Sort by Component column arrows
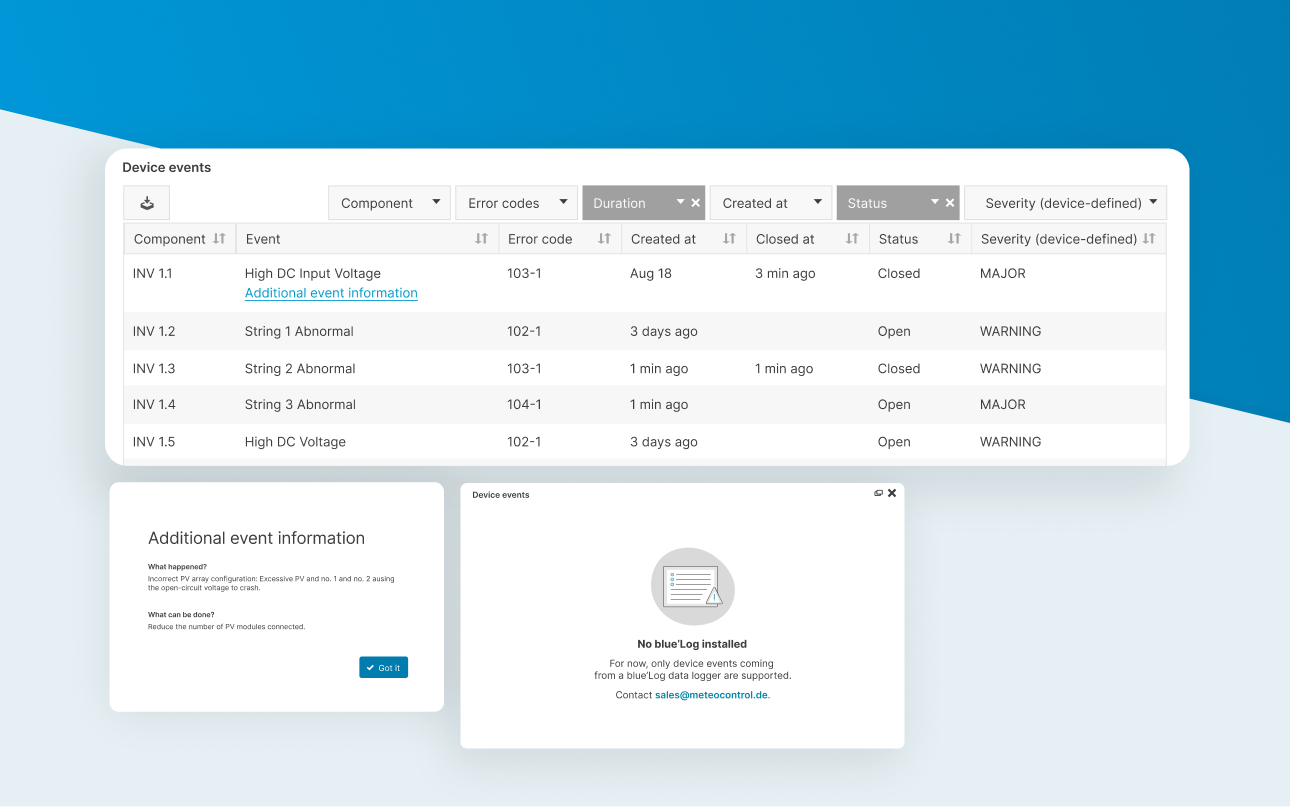Viewport: 1290px width, 807px height. 220,239
